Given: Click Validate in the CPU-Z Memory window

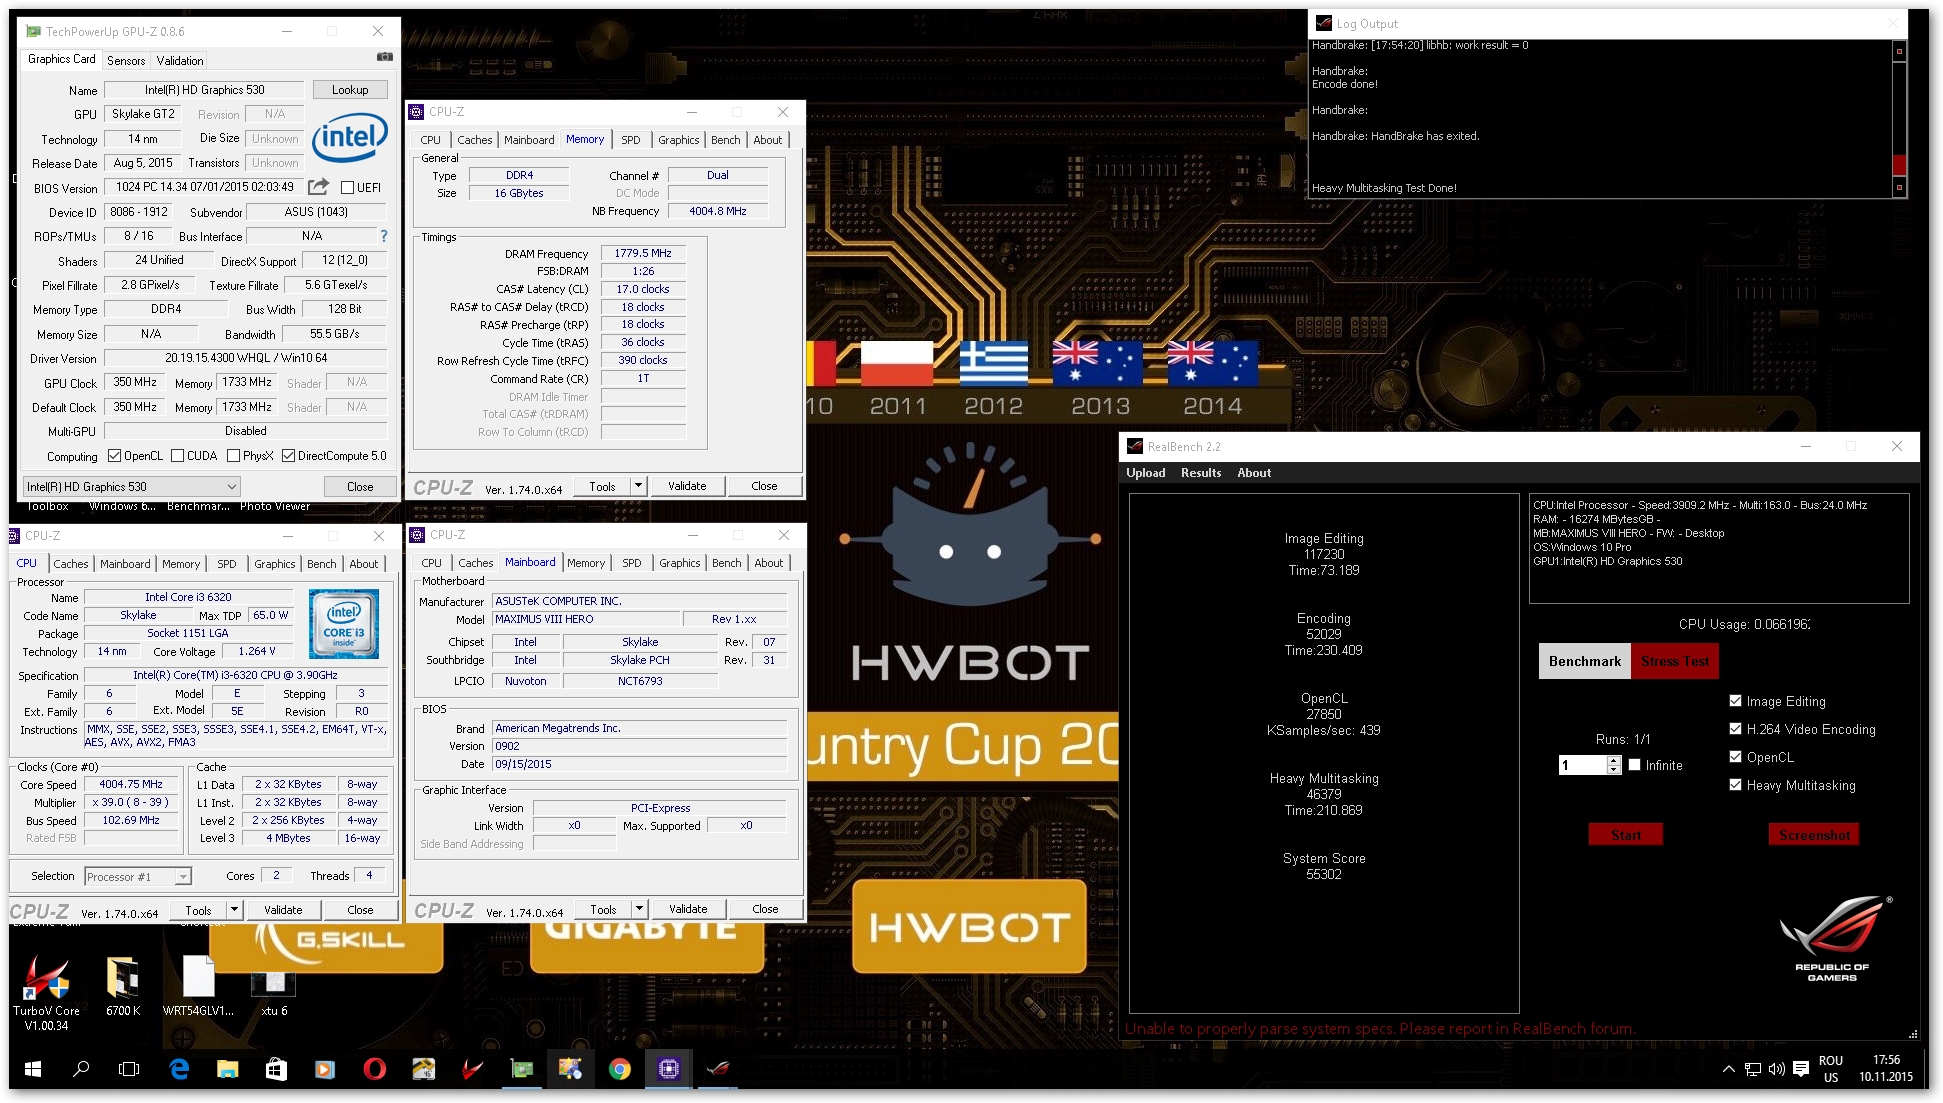Looking at the screenshot, I should click(x=687, y=486).
